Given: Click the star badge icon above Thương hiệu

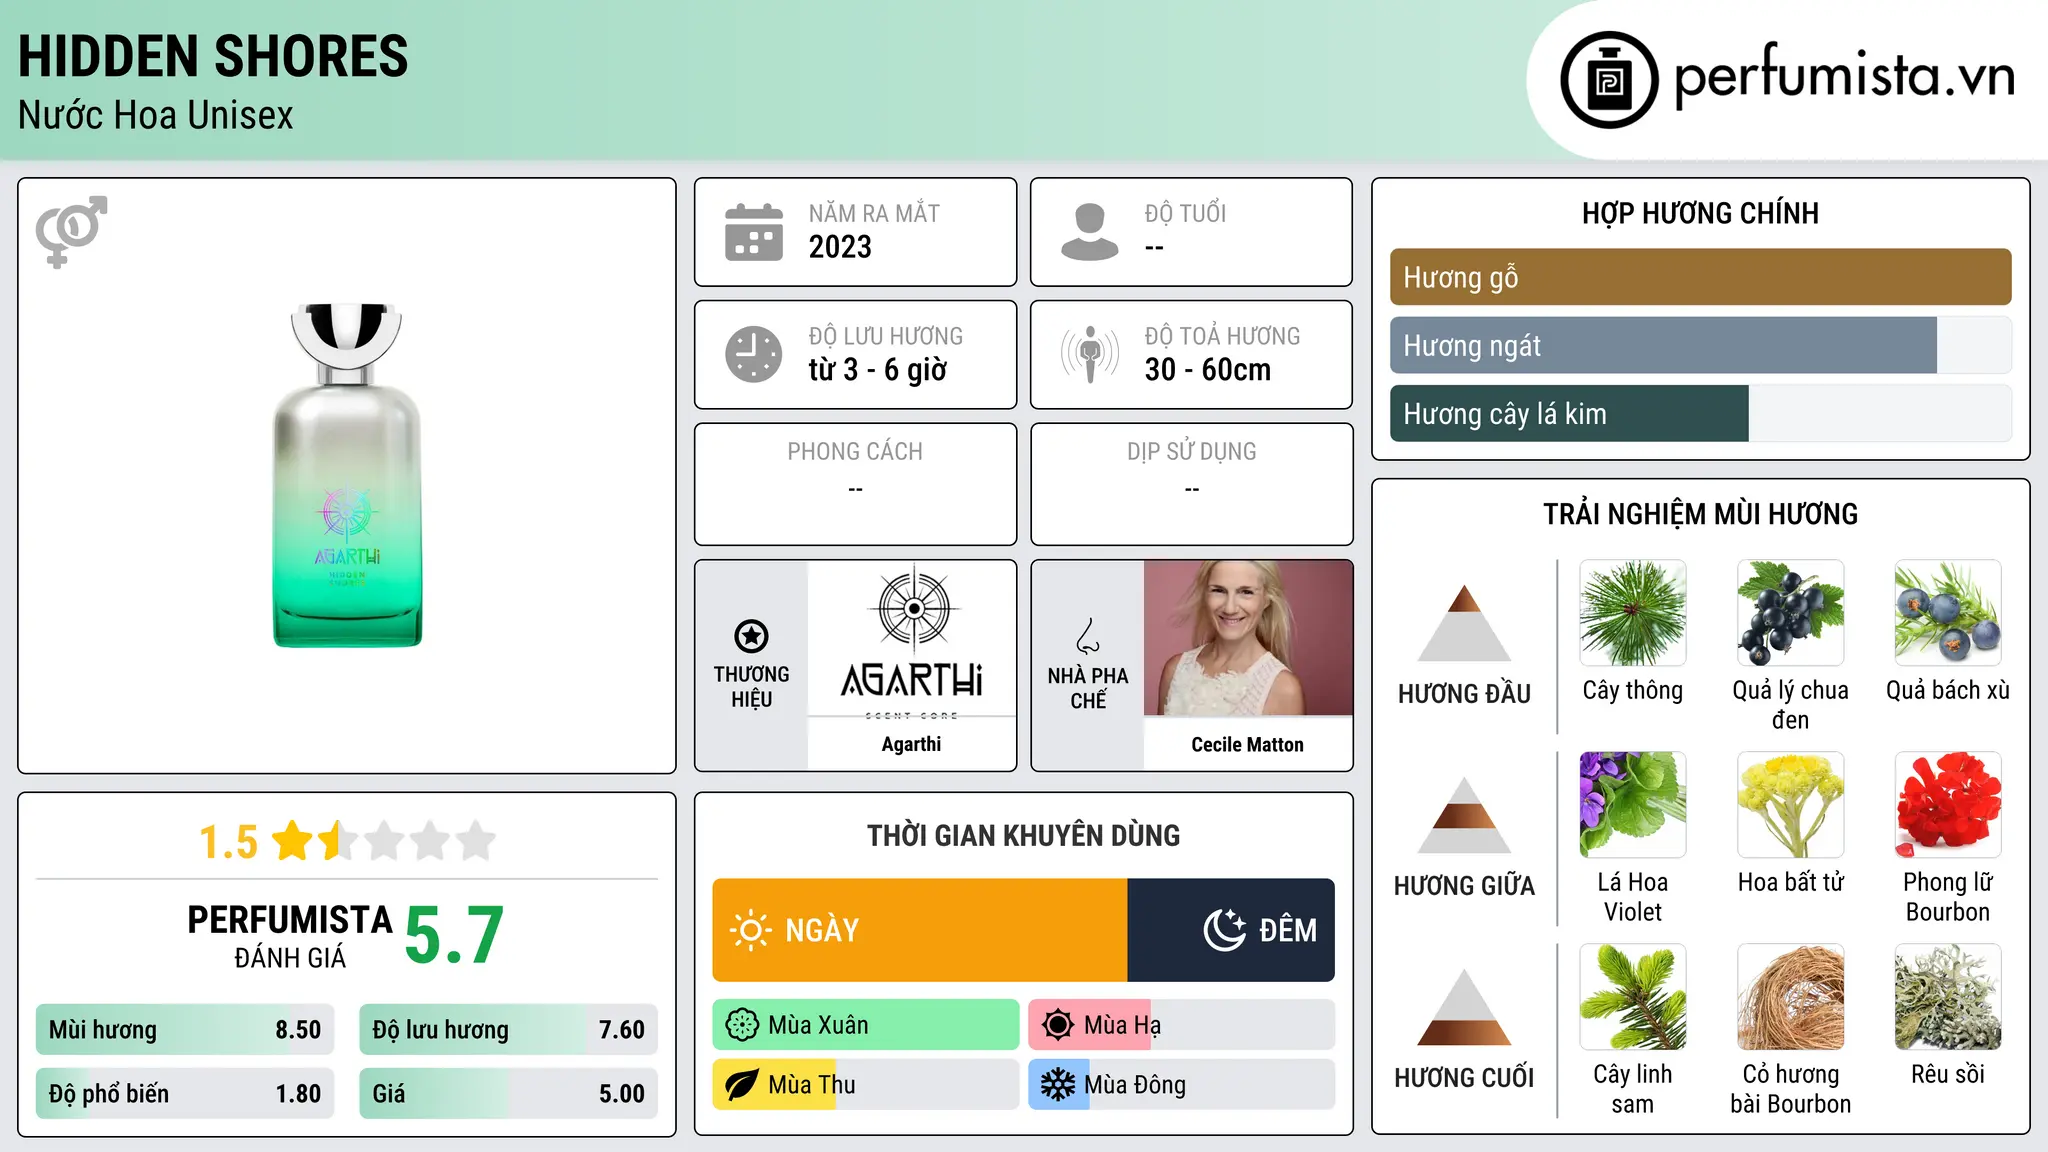Looking at the screenshot, I should 751,636.
